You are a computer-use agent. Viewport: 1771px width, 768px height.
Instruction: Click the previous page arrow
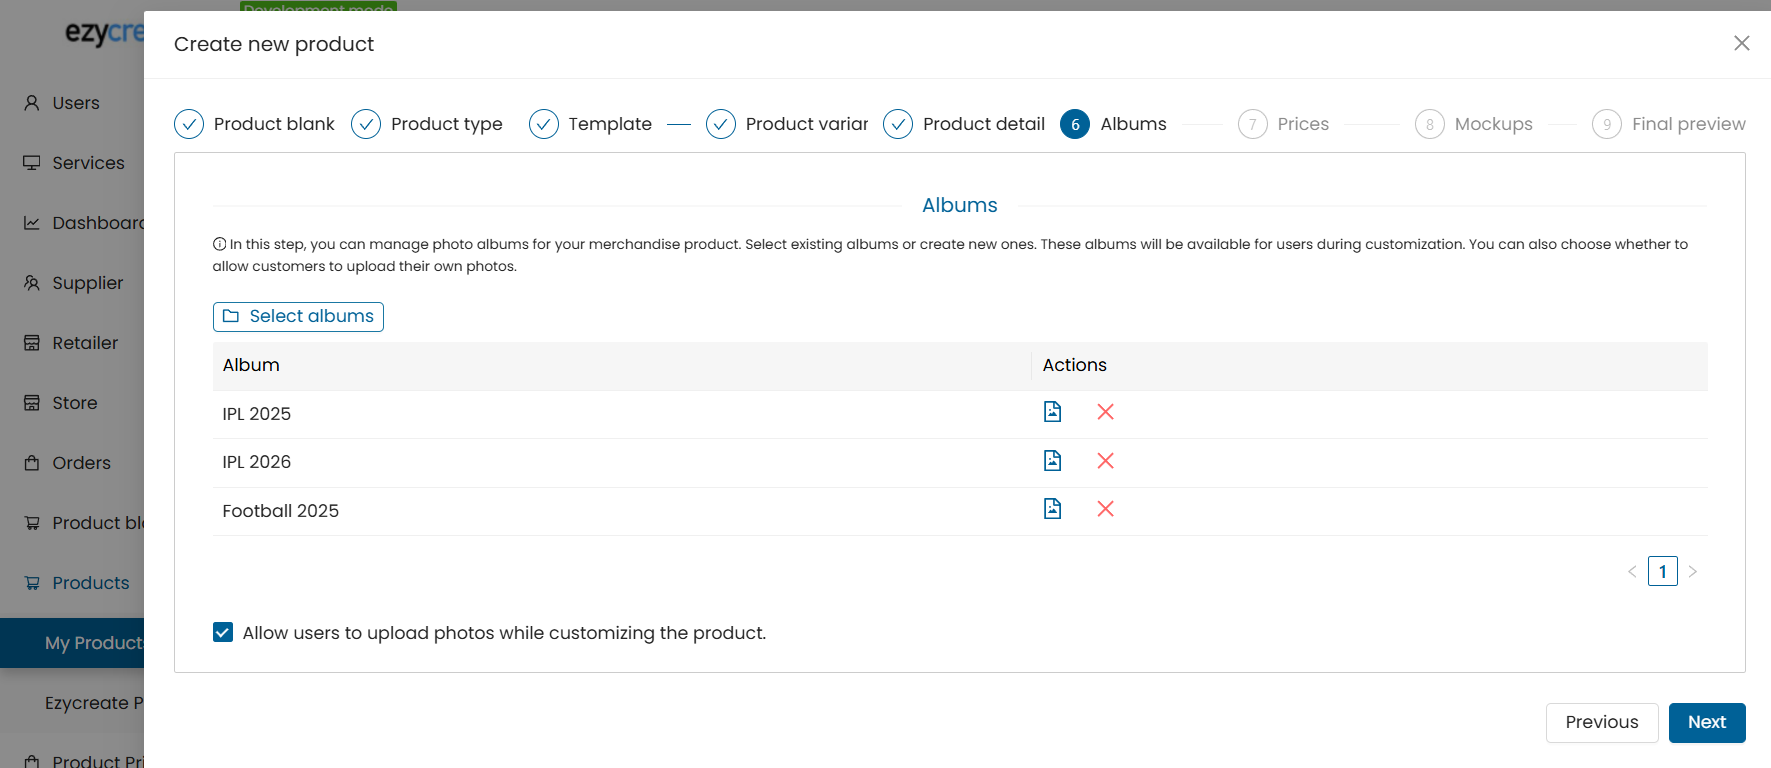point(1632,571)
